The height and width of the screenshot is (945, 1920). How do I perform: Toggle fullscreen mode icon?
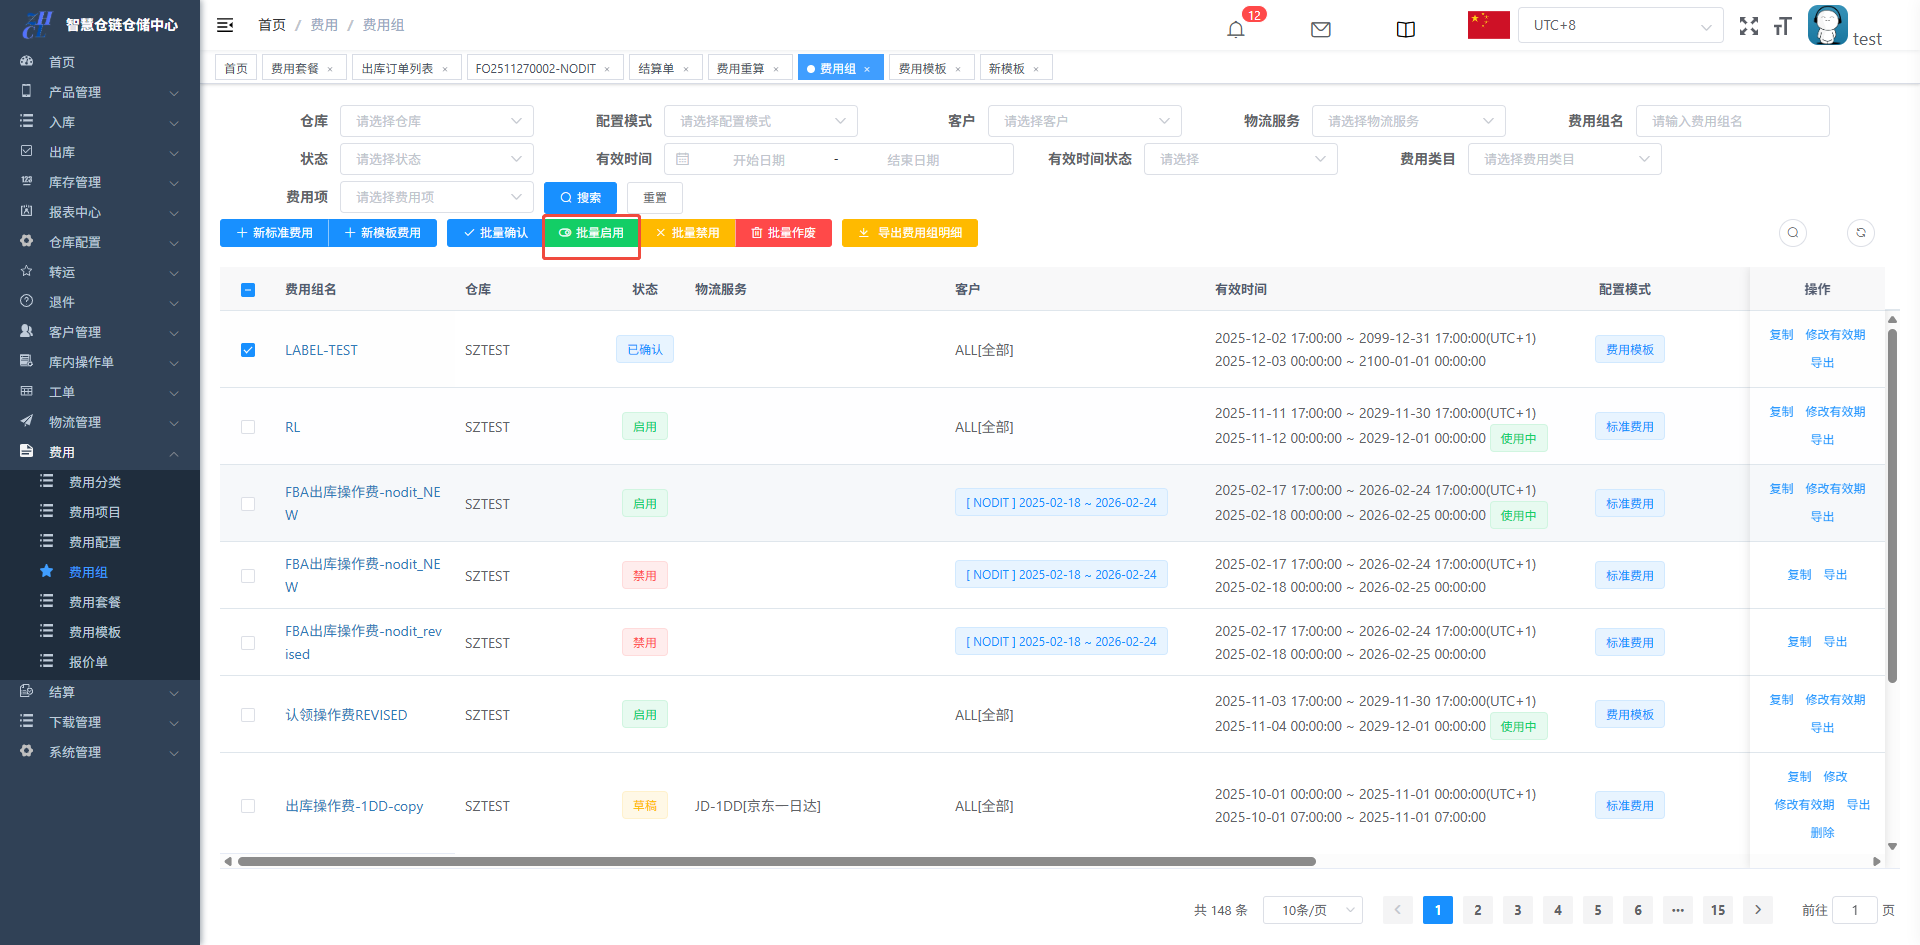pos(1748,26)
